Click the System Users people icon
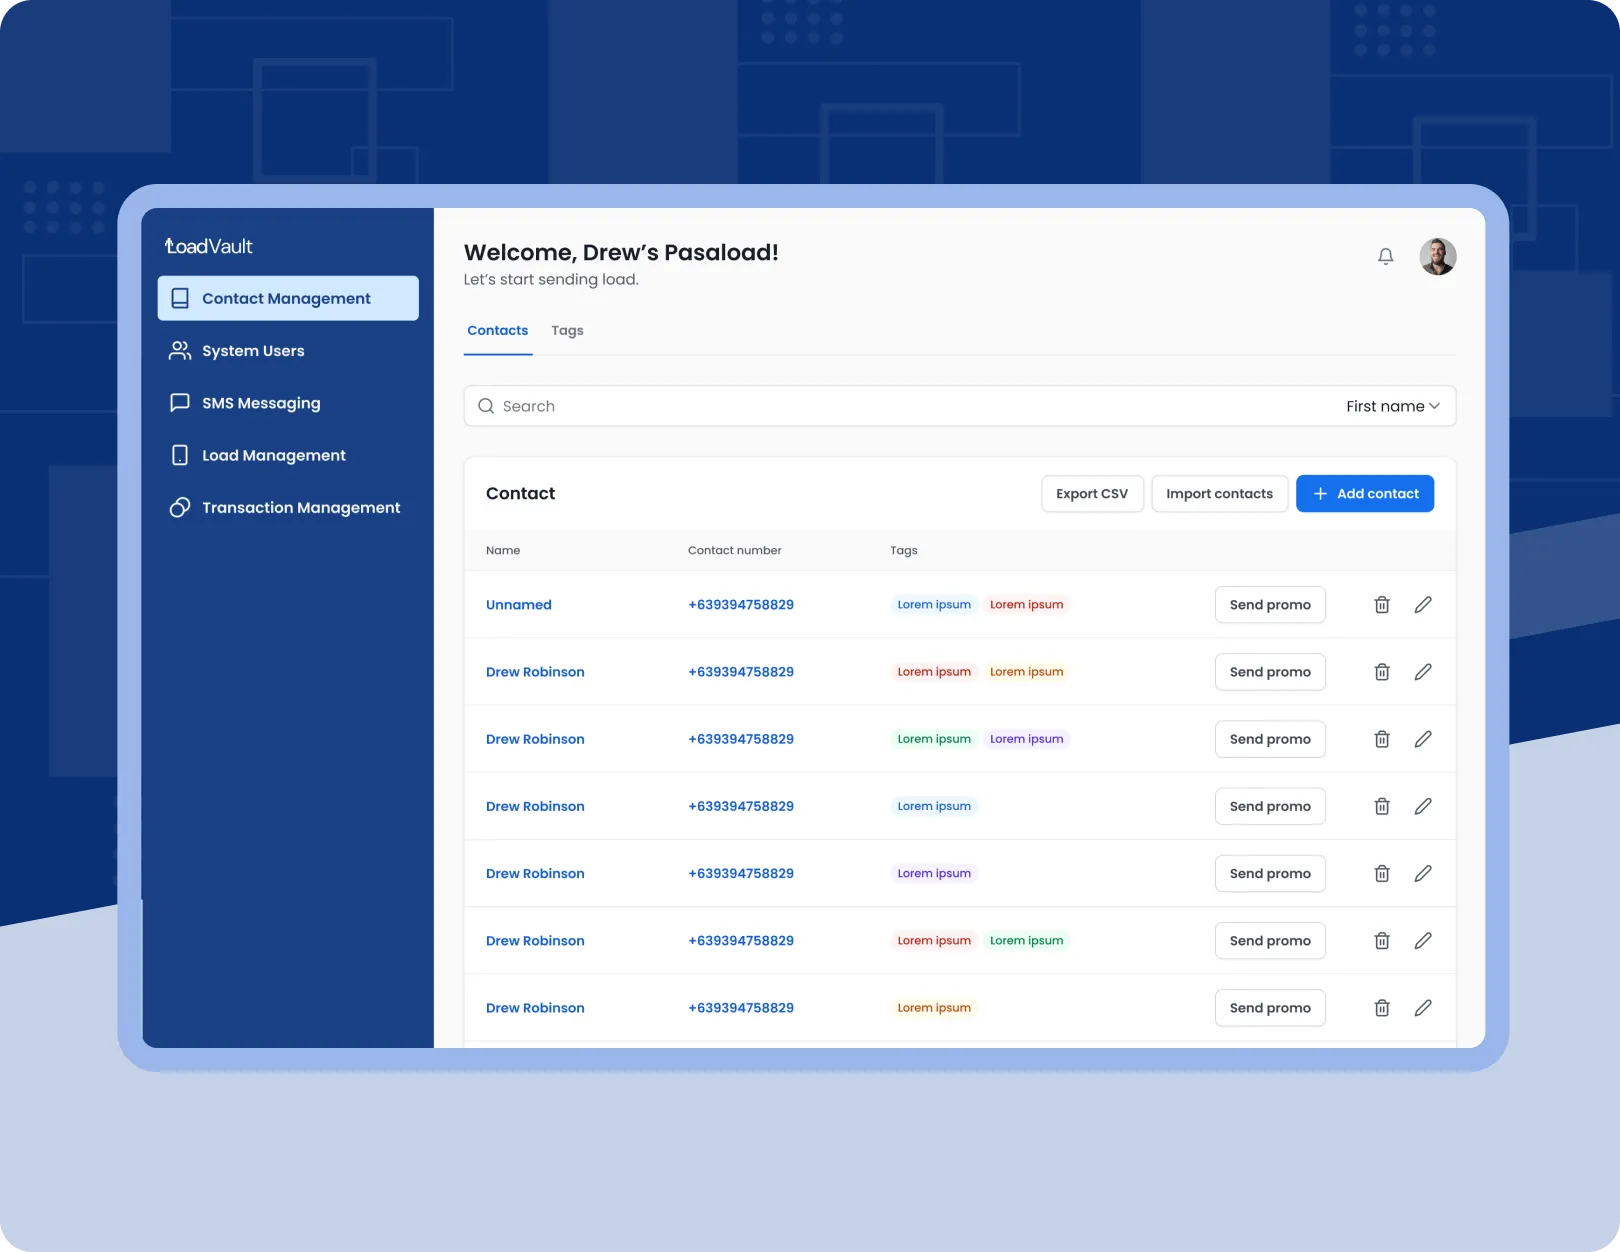The width and height of the screenshot is (1620, 1252). click(x=180, y=351)
